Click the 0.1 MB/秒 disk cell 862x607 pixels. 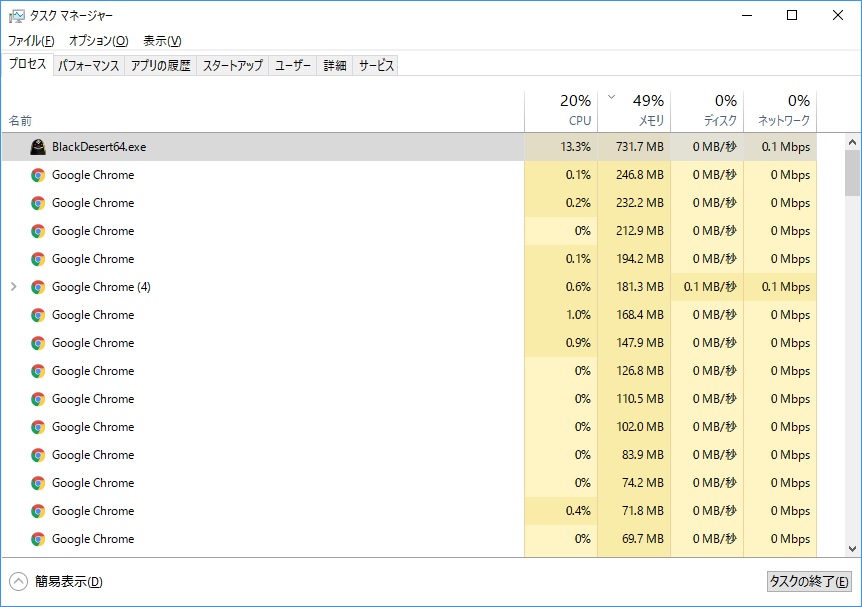[x=707, y=287]
